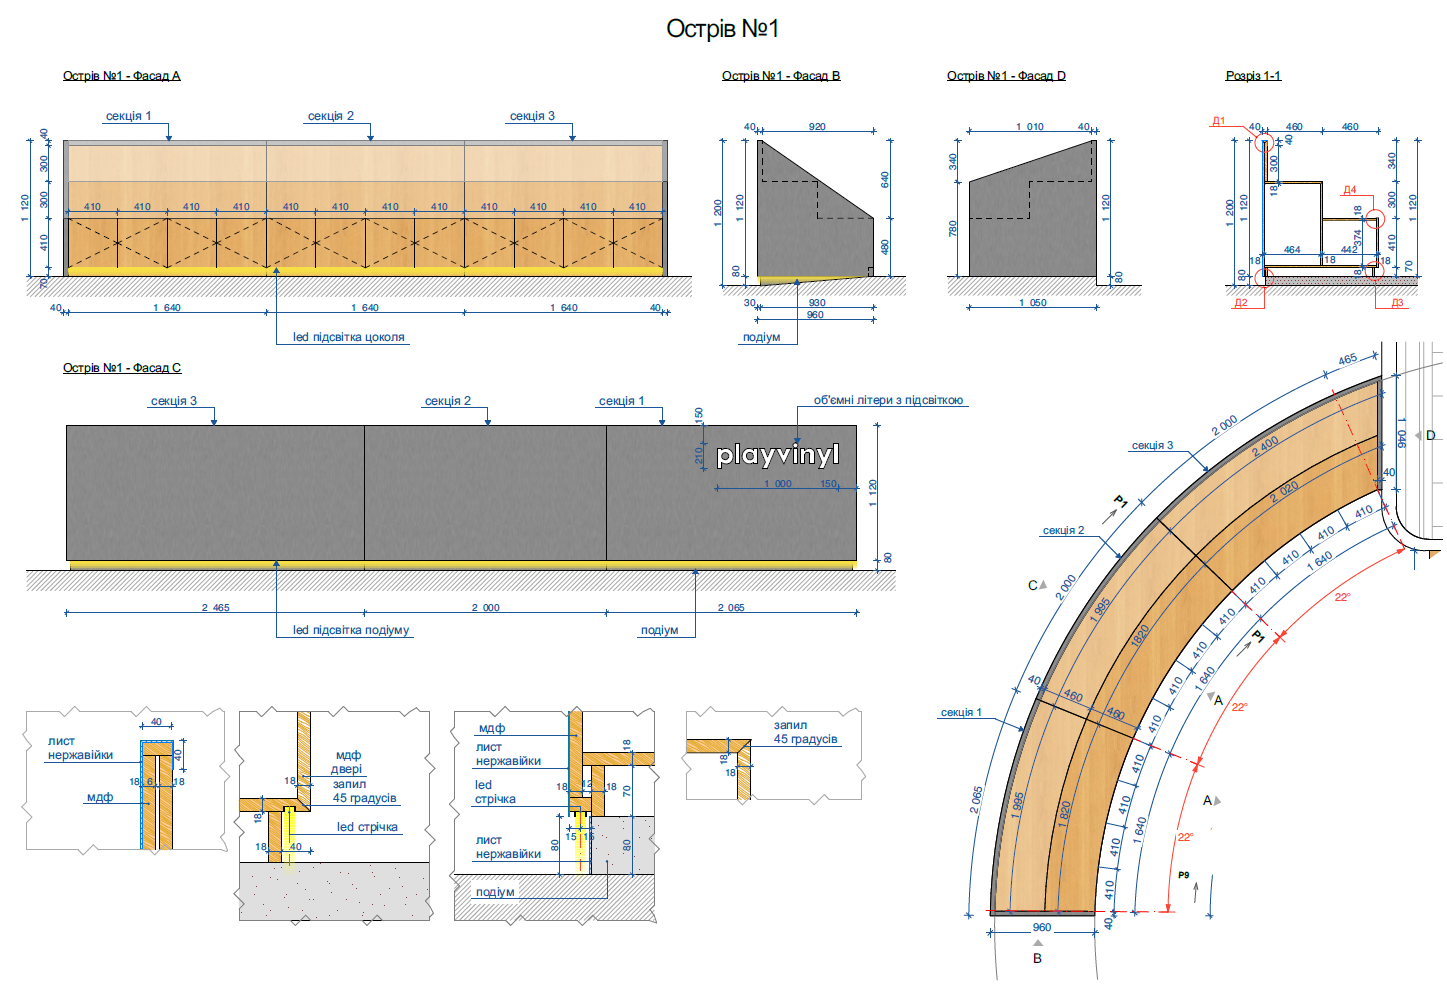Click the main title "Острів №1"

coord(722,28)
